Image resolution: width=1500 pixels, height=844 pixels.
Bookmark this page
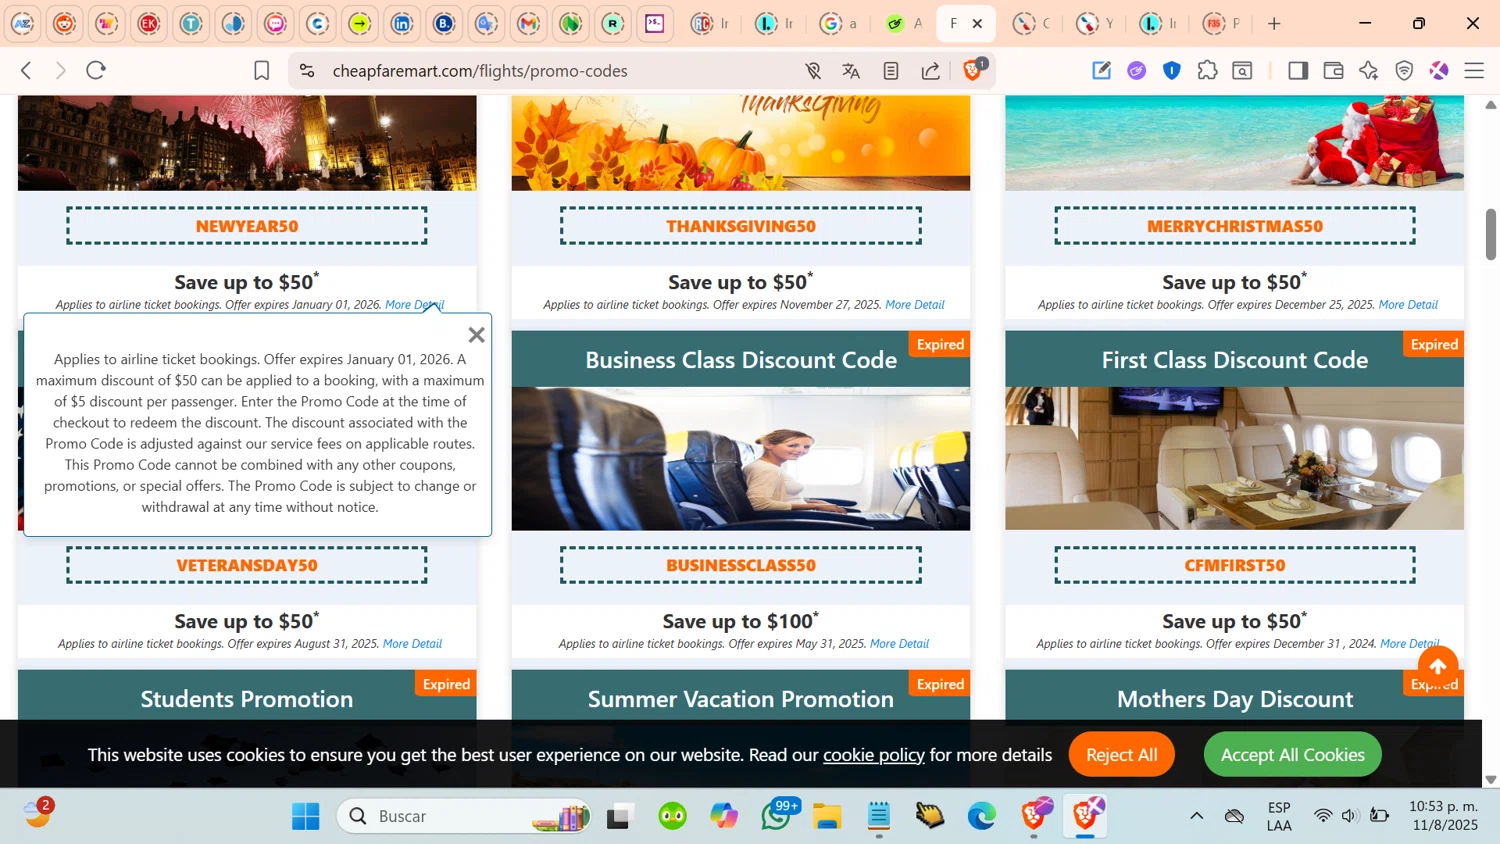pyautogui.click(x=262, y=70)
